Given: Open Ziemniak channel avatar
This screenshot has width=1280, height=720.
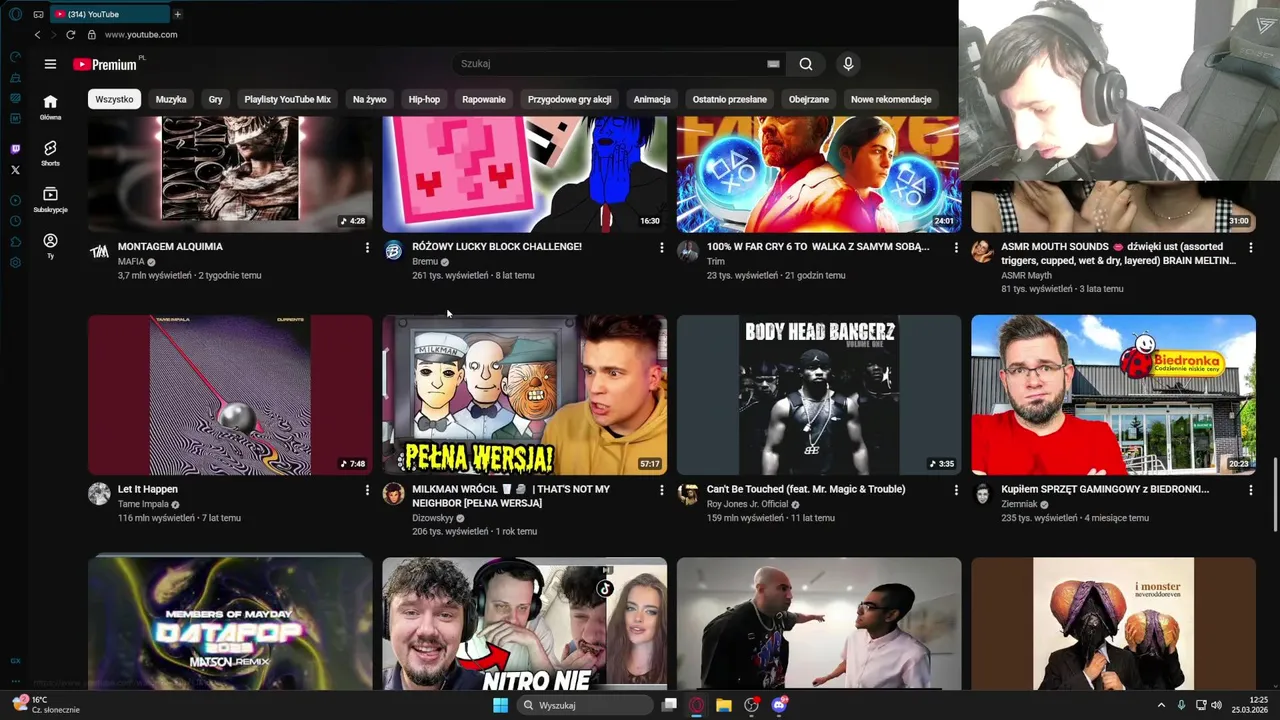Looking at the screenshot, I should (x=982, y=494).
